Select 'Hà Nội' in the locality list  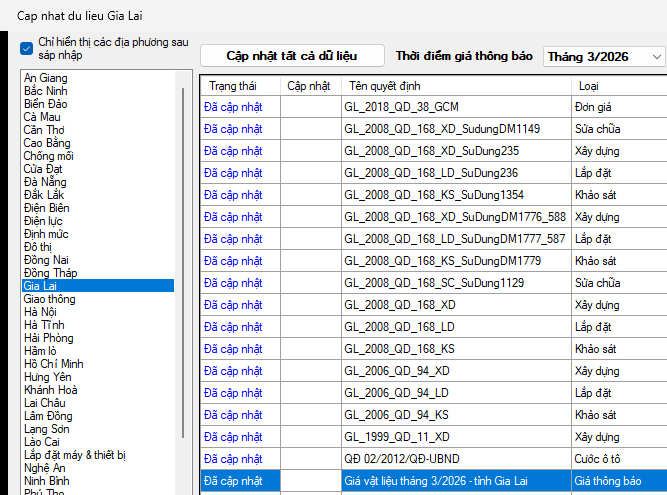[42, 312]
